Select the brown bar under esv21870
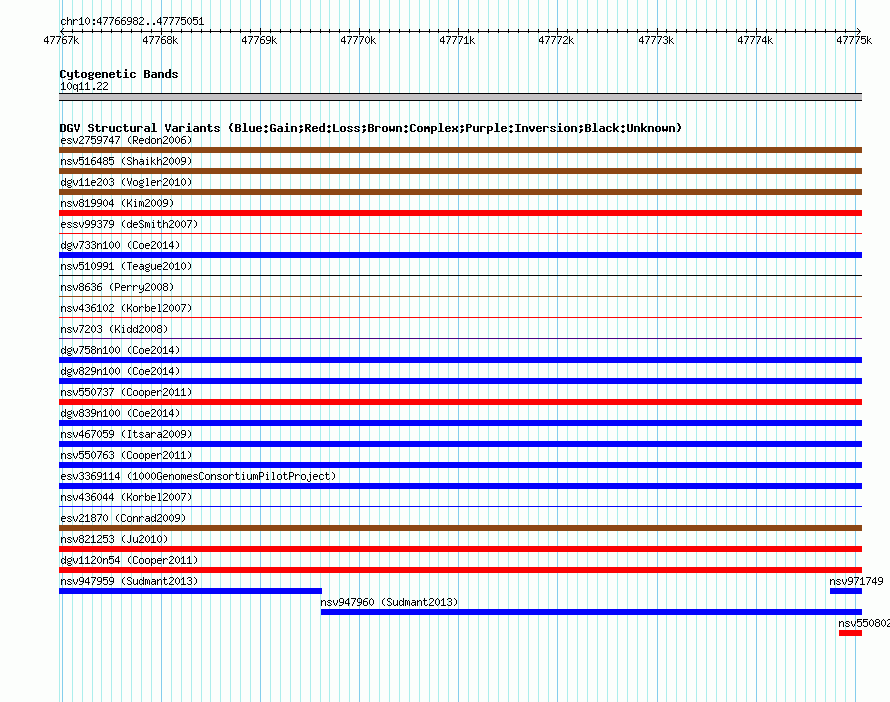890x702 pixels. coord(460,528)
